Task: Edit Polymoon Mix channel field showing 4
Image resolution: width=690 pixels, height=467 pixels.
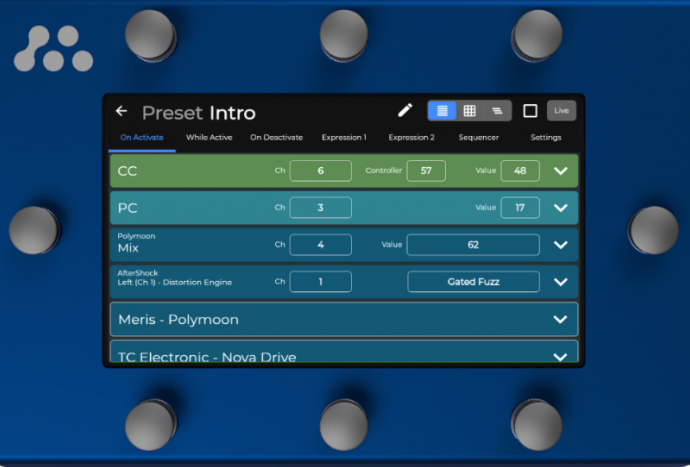Action: coord(320,245)
